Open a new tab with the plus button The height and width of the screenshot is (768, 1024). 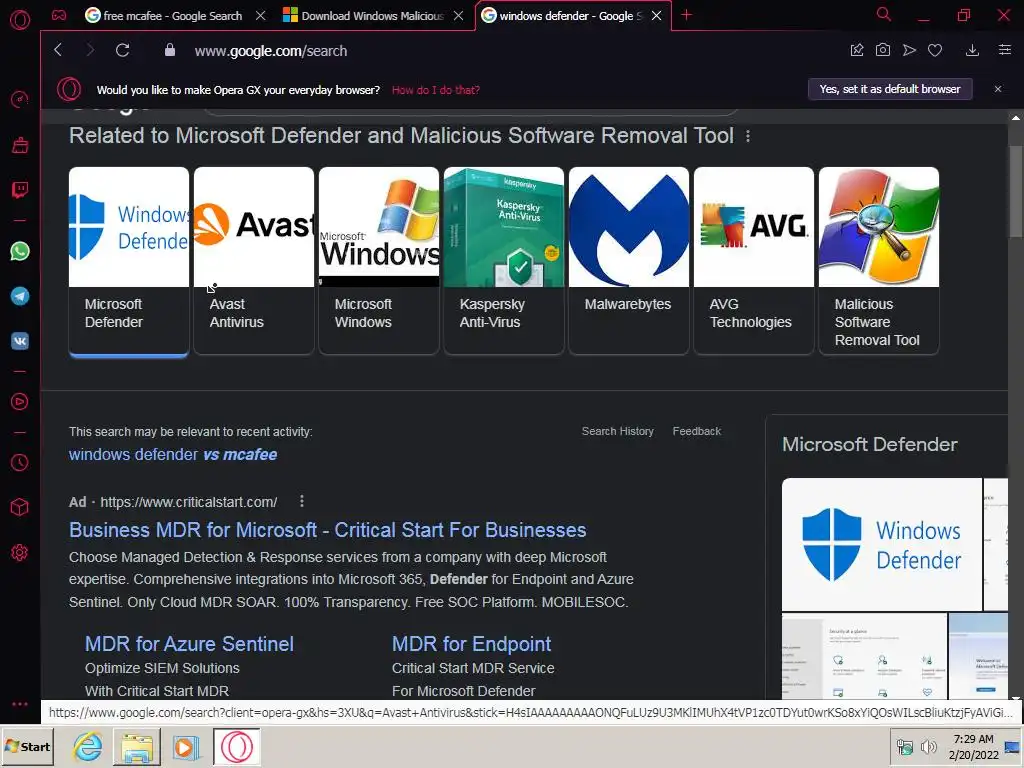coord(686,15)
